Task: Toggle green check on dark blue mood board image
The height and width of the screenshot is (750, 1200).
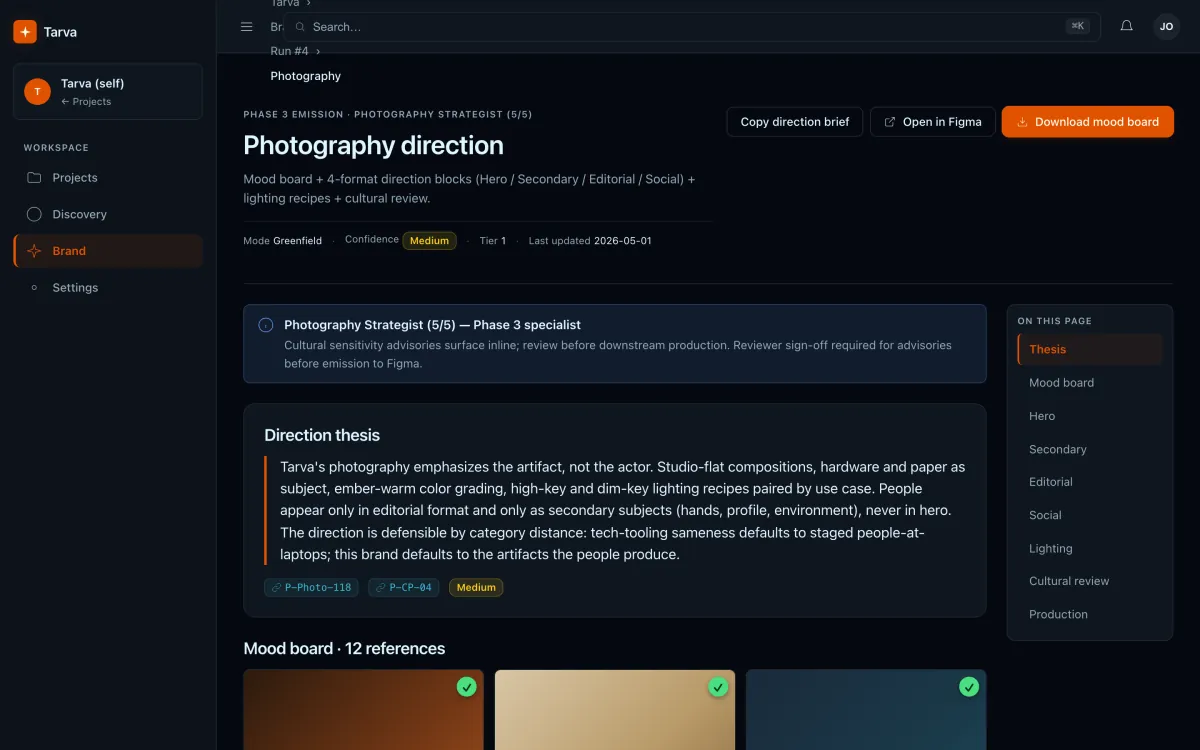Action: (969, 687)
